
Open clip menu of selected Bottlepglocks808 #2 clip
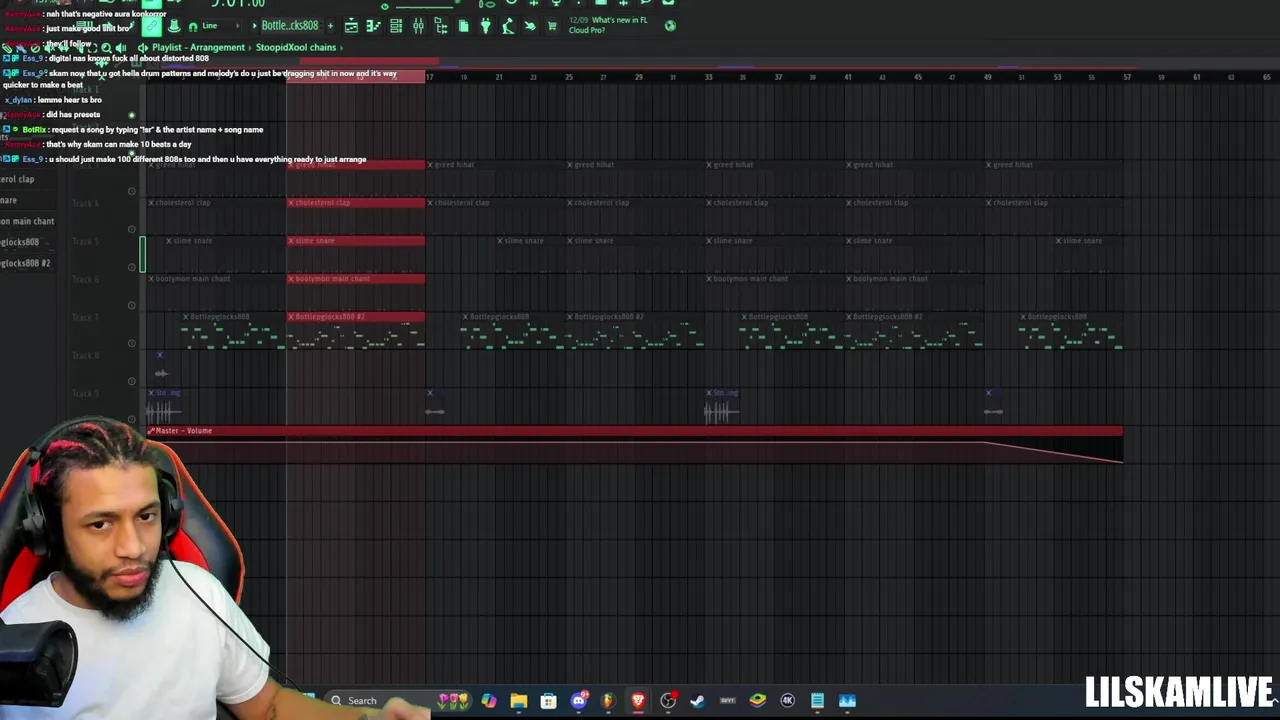[x=292, y=317]
